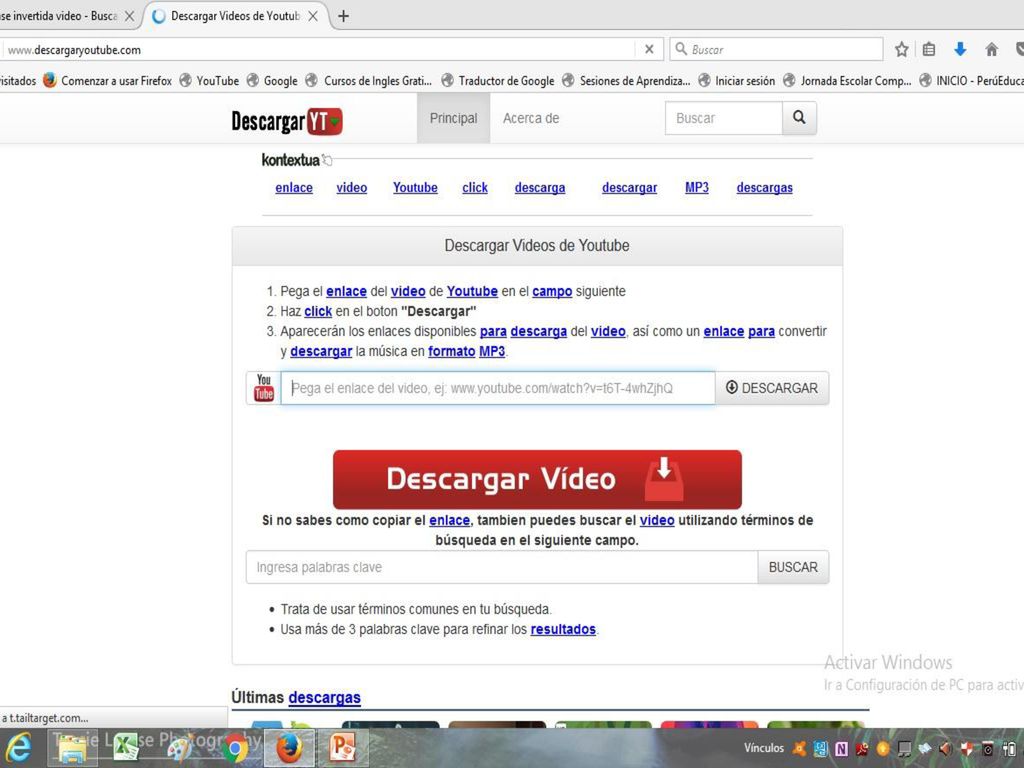Open the Jornada Escolar Comp... bookmark

tap(847, 80)
